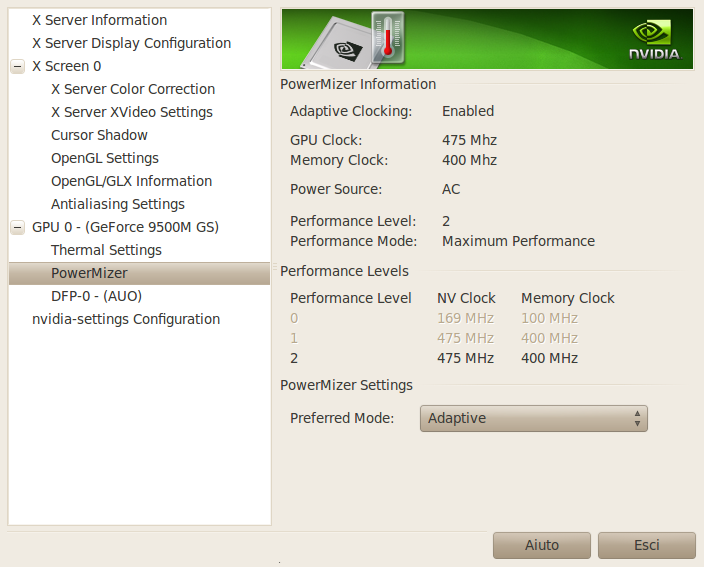704x567 pixels.
Task: Open the Preferred Mode dropdown
Action: (533, 418)
